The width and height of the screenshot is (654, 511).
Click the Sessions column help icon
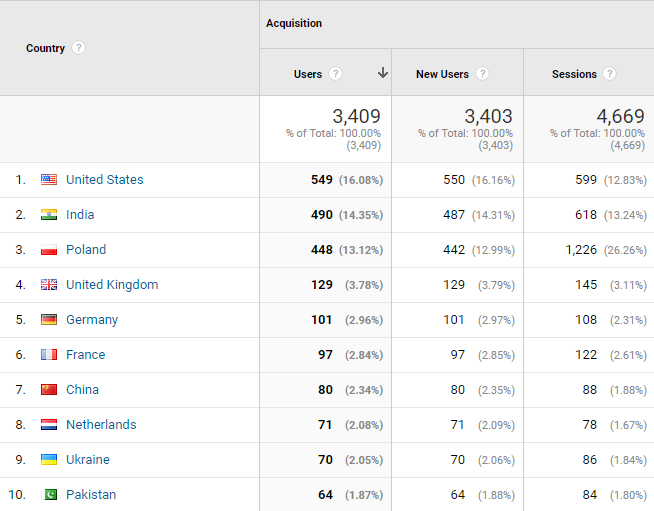610,74
